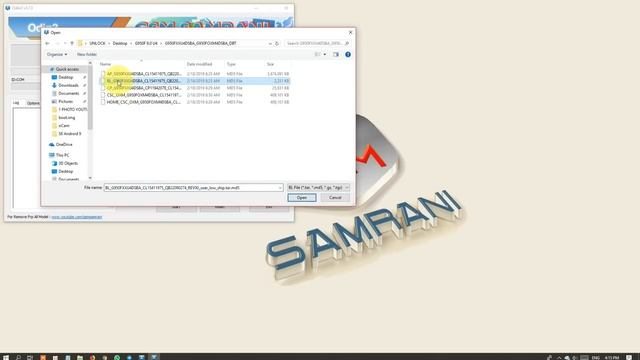The image size is (640, 360).
Task: Create a New folder
Action: pos(87,54)
